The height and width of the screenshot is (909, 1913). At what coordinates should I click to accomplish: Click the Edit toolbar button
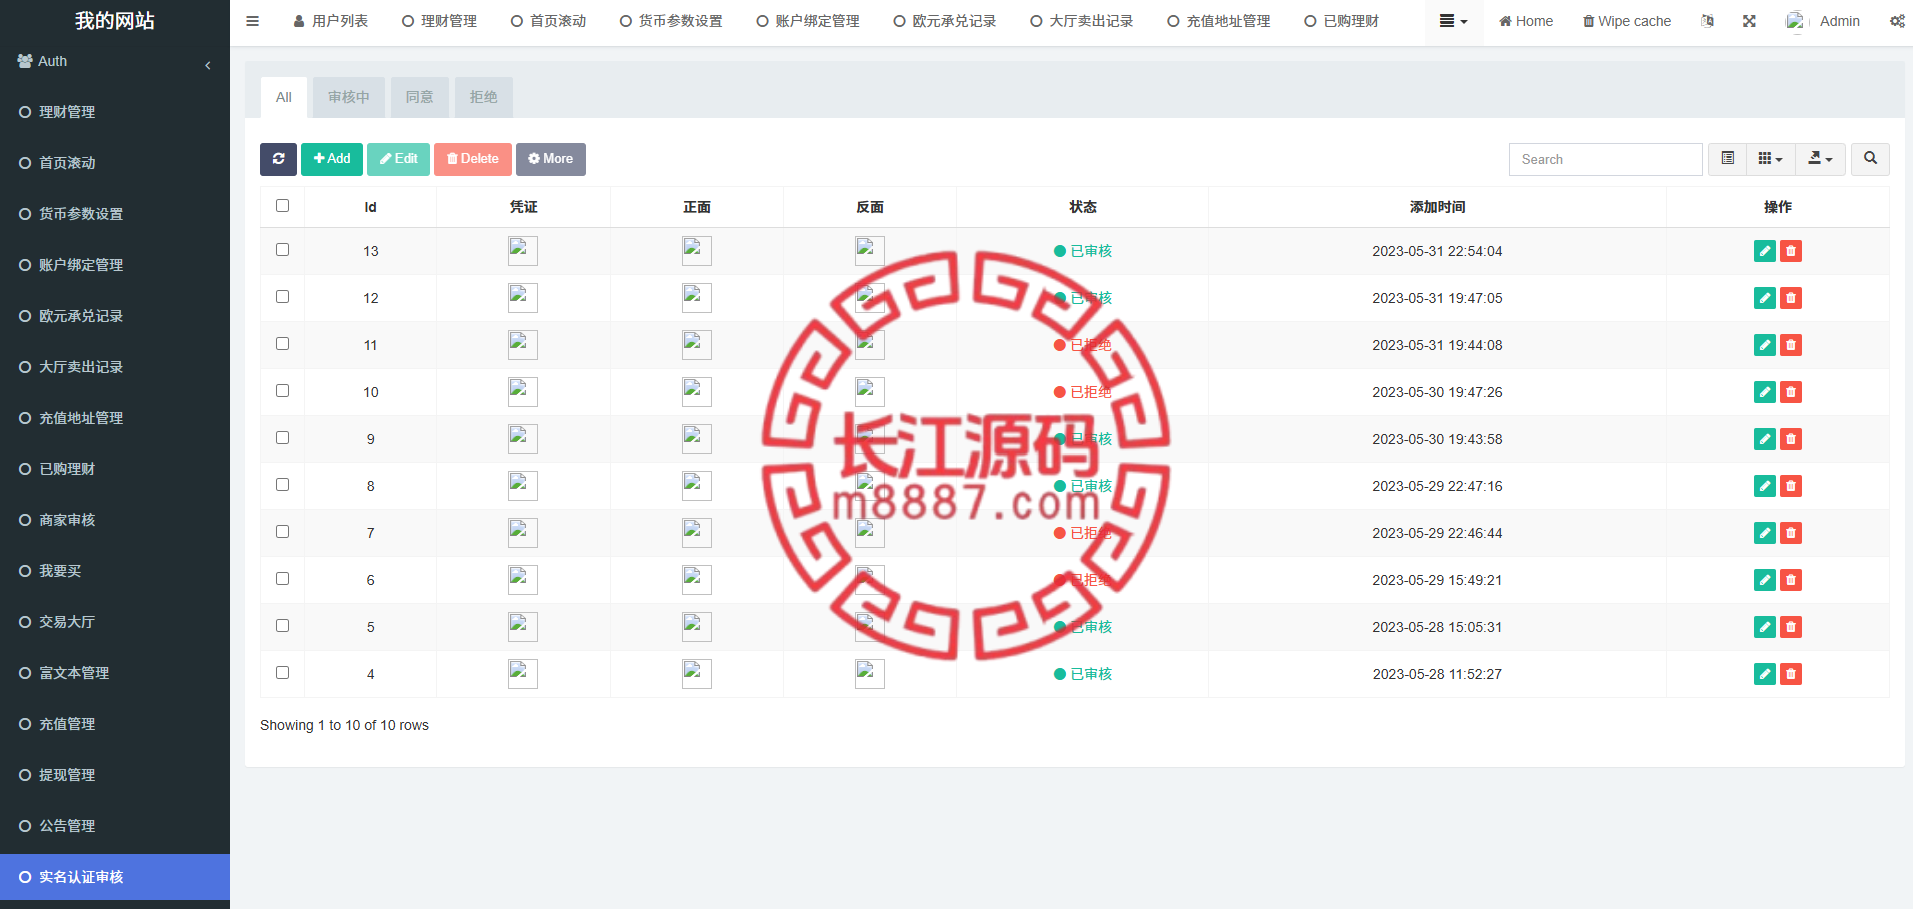(398, 159)
